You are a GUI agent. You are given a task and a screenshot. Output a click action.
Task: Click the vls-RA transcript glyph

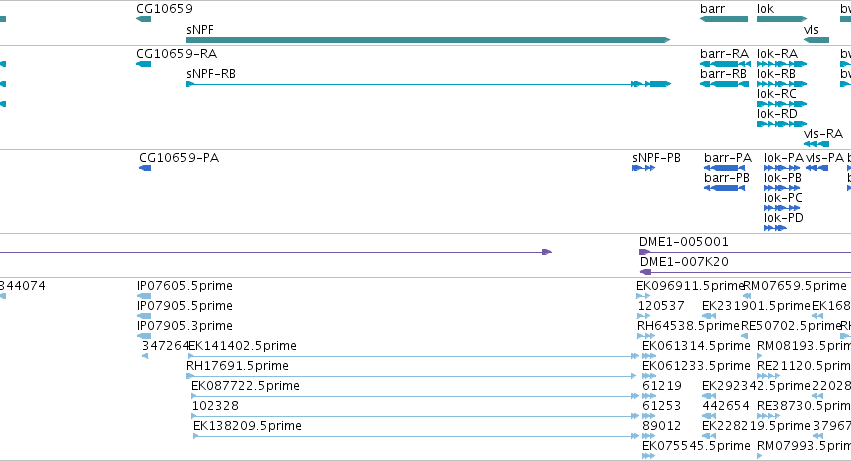tap(816, 144)
